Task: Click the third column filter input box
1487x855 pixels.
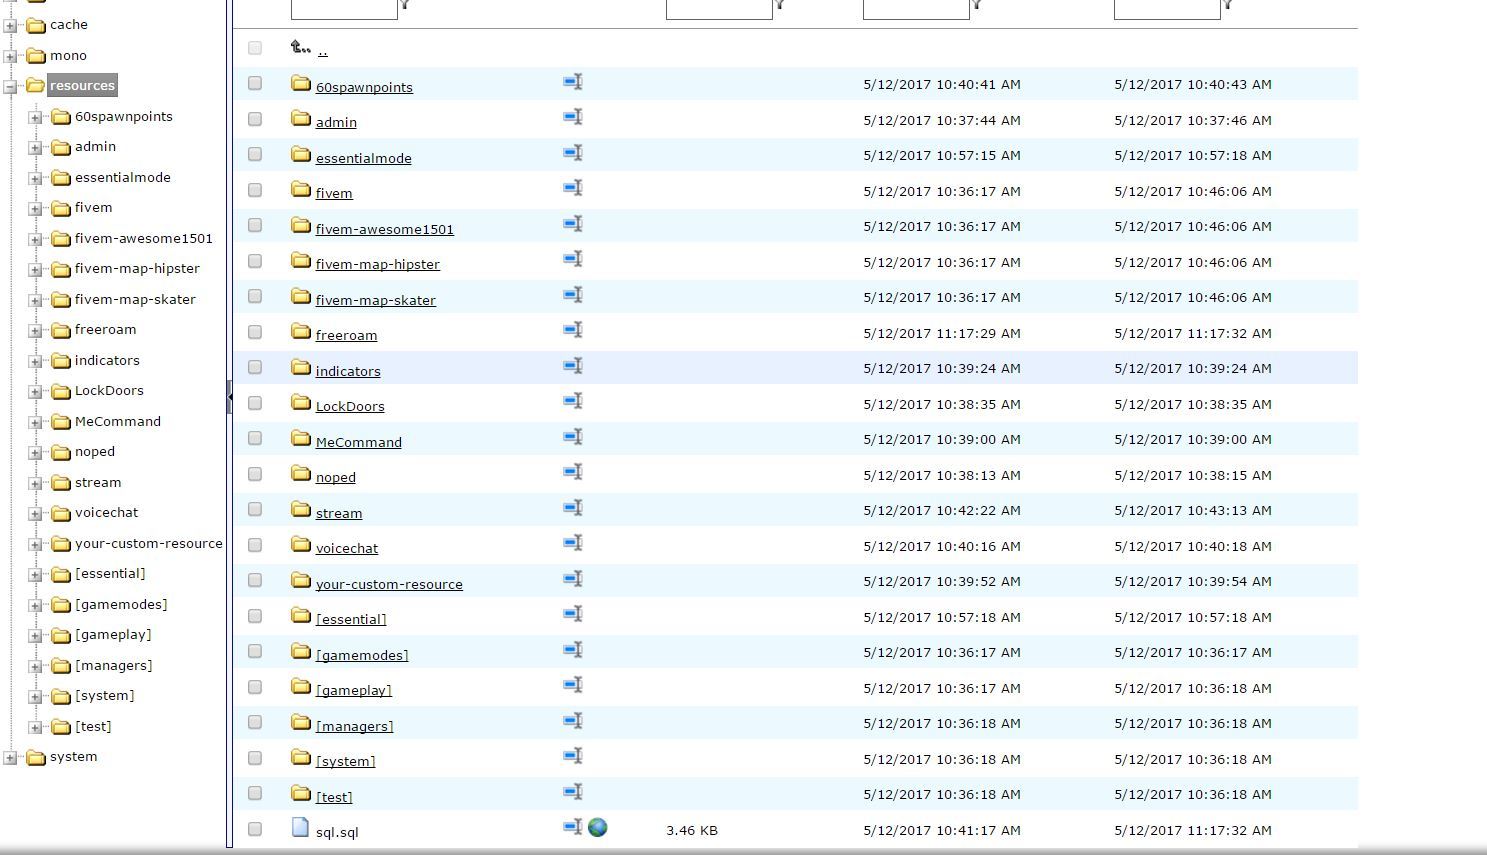Action: click(x=915, y=9)
